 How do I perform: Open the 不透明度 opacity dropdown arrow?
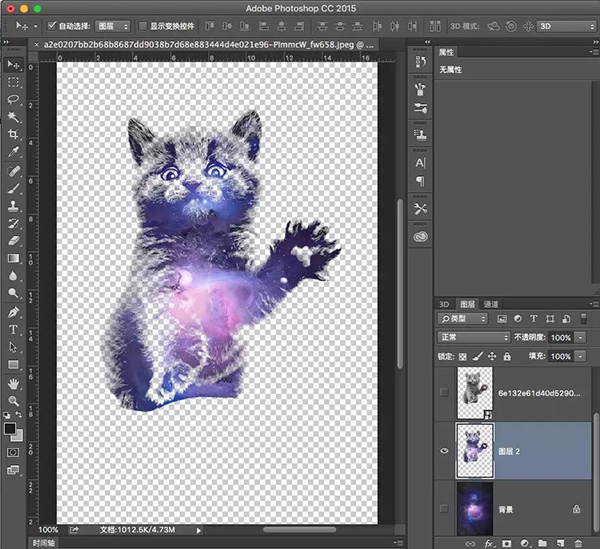[580, 338]
